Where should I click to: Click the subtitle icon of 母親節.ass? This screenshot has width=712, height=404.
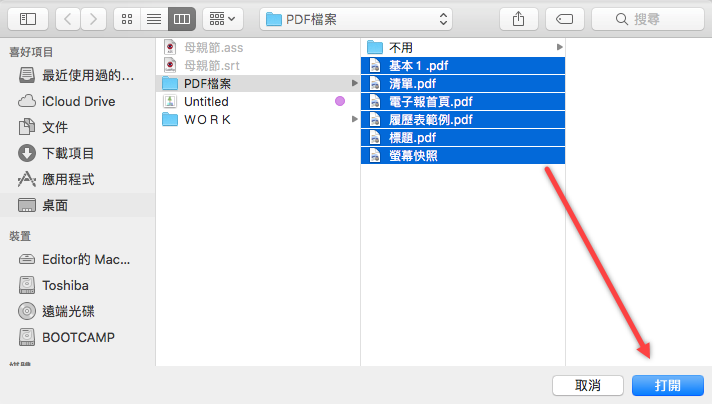pyautogui.click(x=170, y=47)
